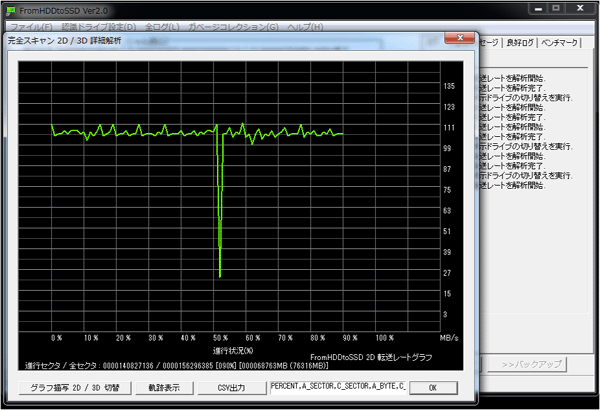The height and width of the screenshot is (410, 600).
Task: Click the 50 % axis label
Action: (x=221, y=338)
